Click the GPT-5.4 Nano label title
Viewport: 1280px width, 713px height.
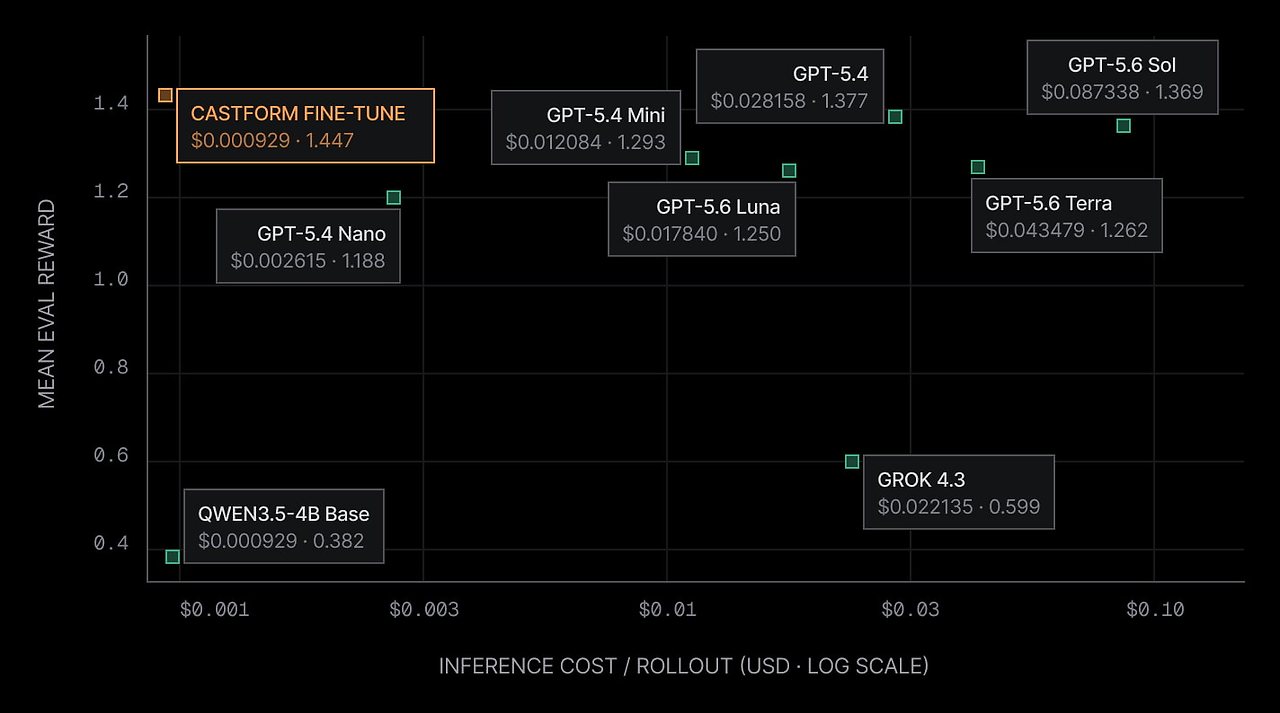click(321, 234)
